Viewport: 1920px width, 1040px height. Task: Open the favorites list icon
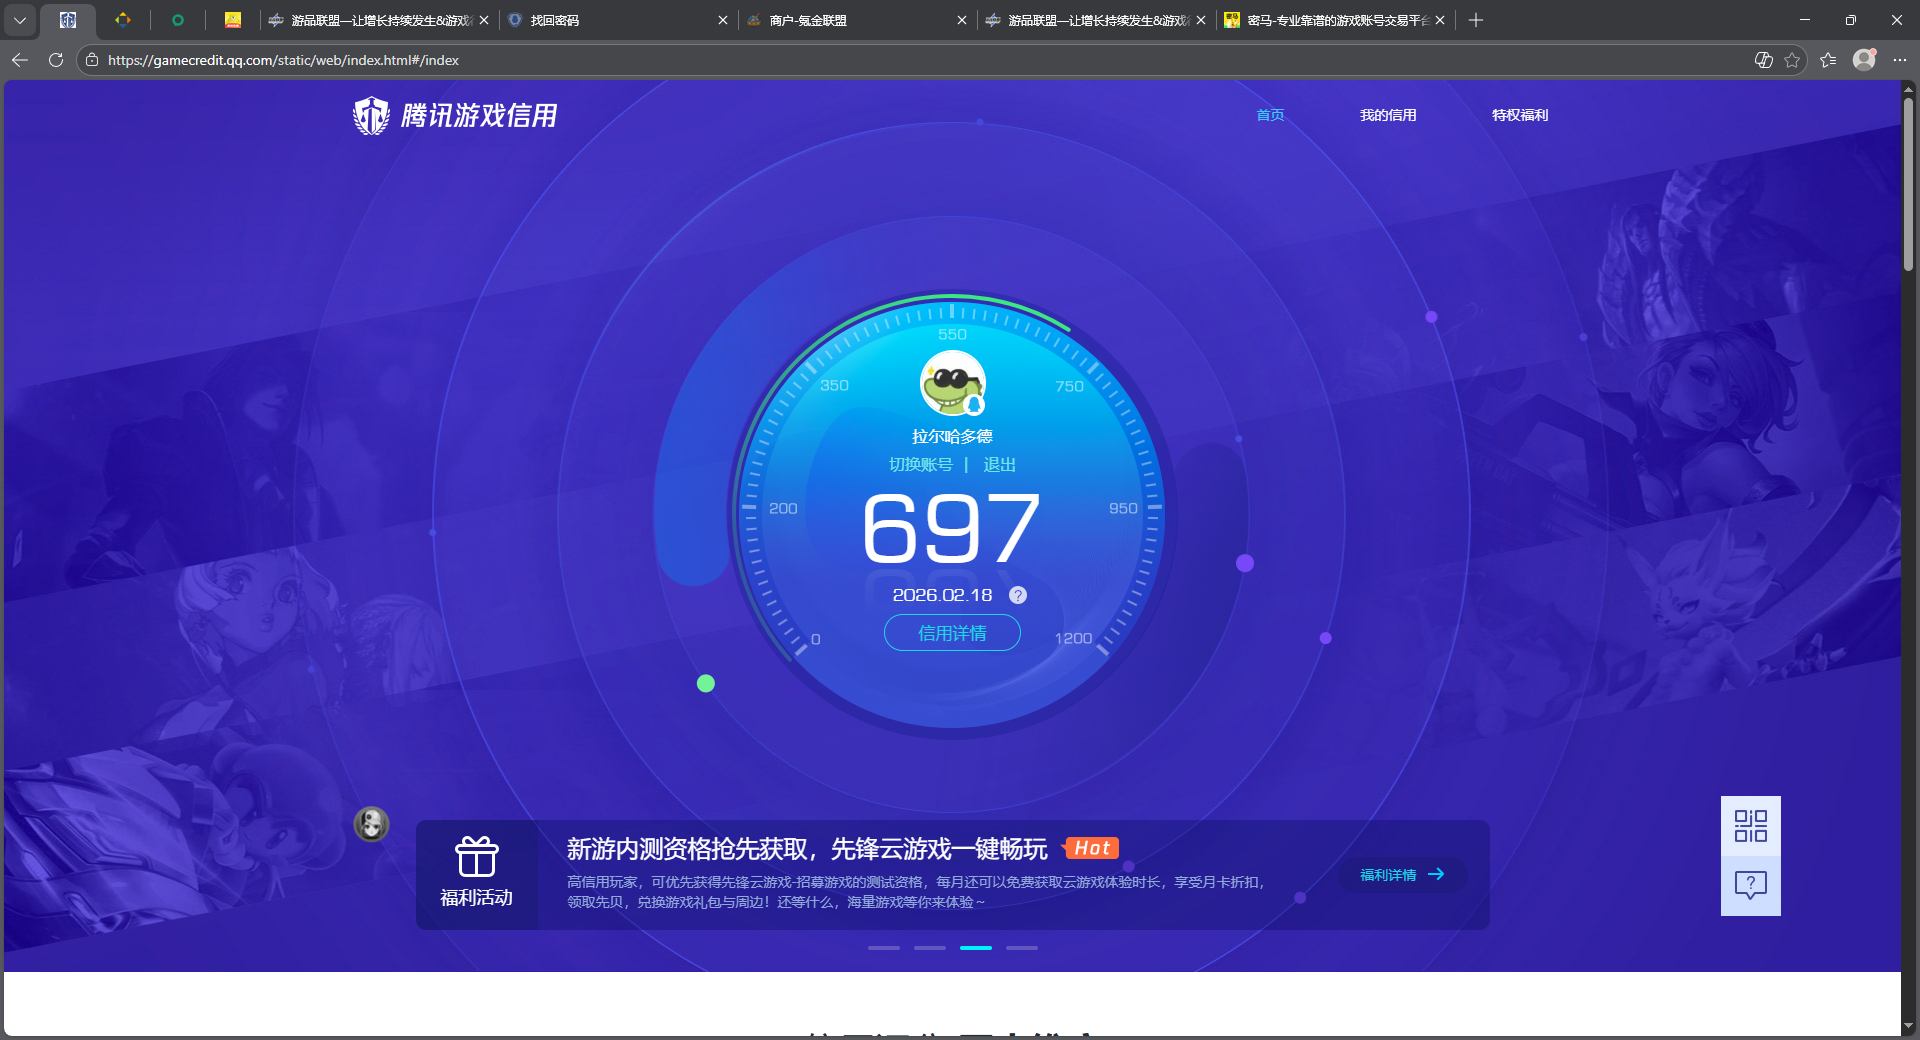[x=1829, y=60]
